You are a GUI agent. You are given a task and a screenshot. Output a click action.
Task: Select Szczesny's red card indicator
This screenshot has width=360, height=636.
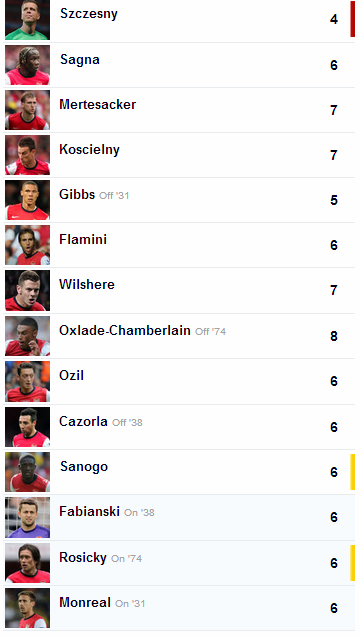(x=352, y=19)
